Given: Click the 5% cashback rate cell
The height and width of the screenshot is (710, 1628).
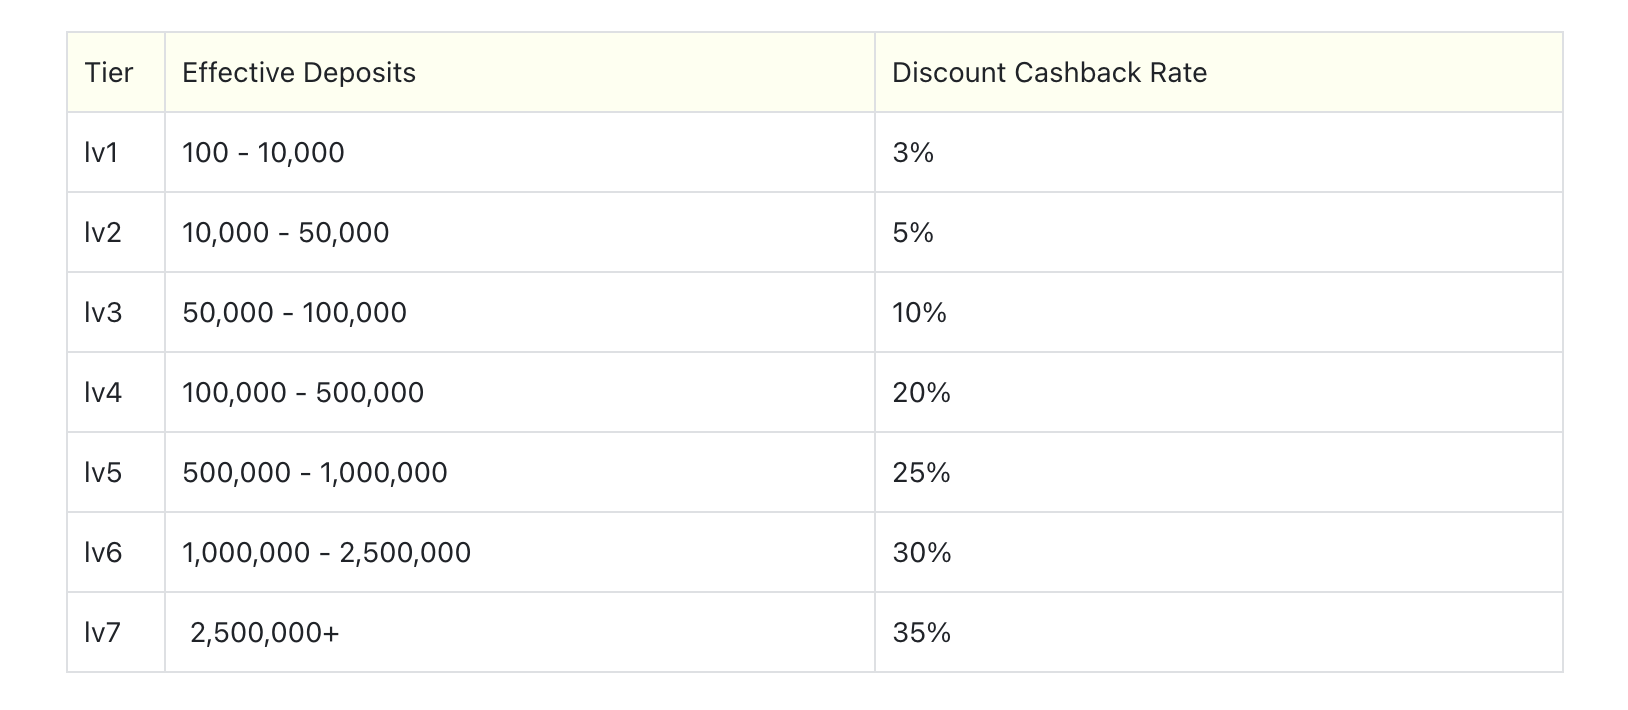Looking at the screenshot, I should (x=1218, y=232).
